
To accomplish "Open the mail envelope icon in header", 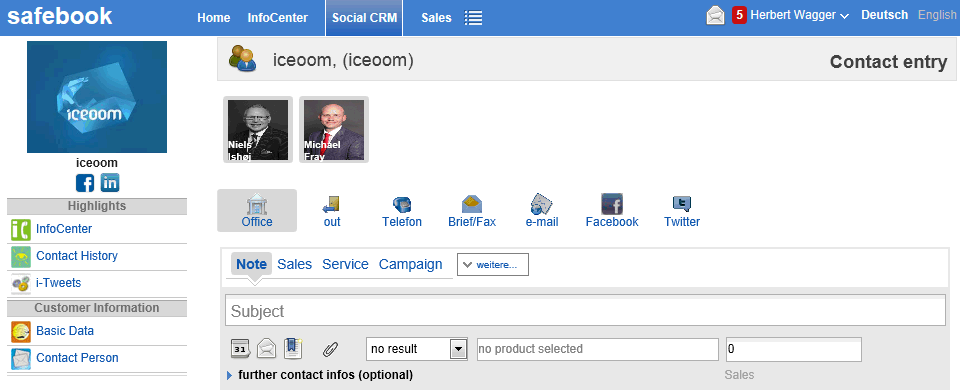I will [715, 15].
